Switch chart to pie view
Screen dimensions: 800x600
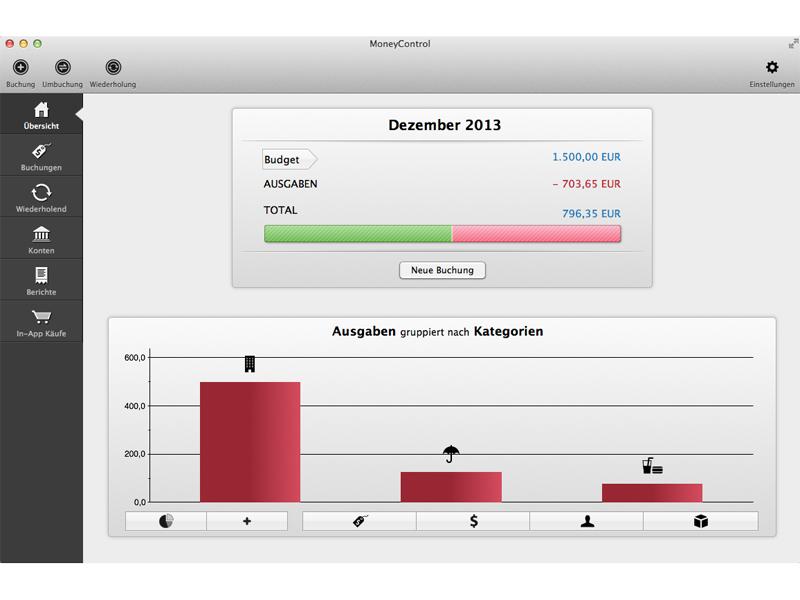click(166, 521)
